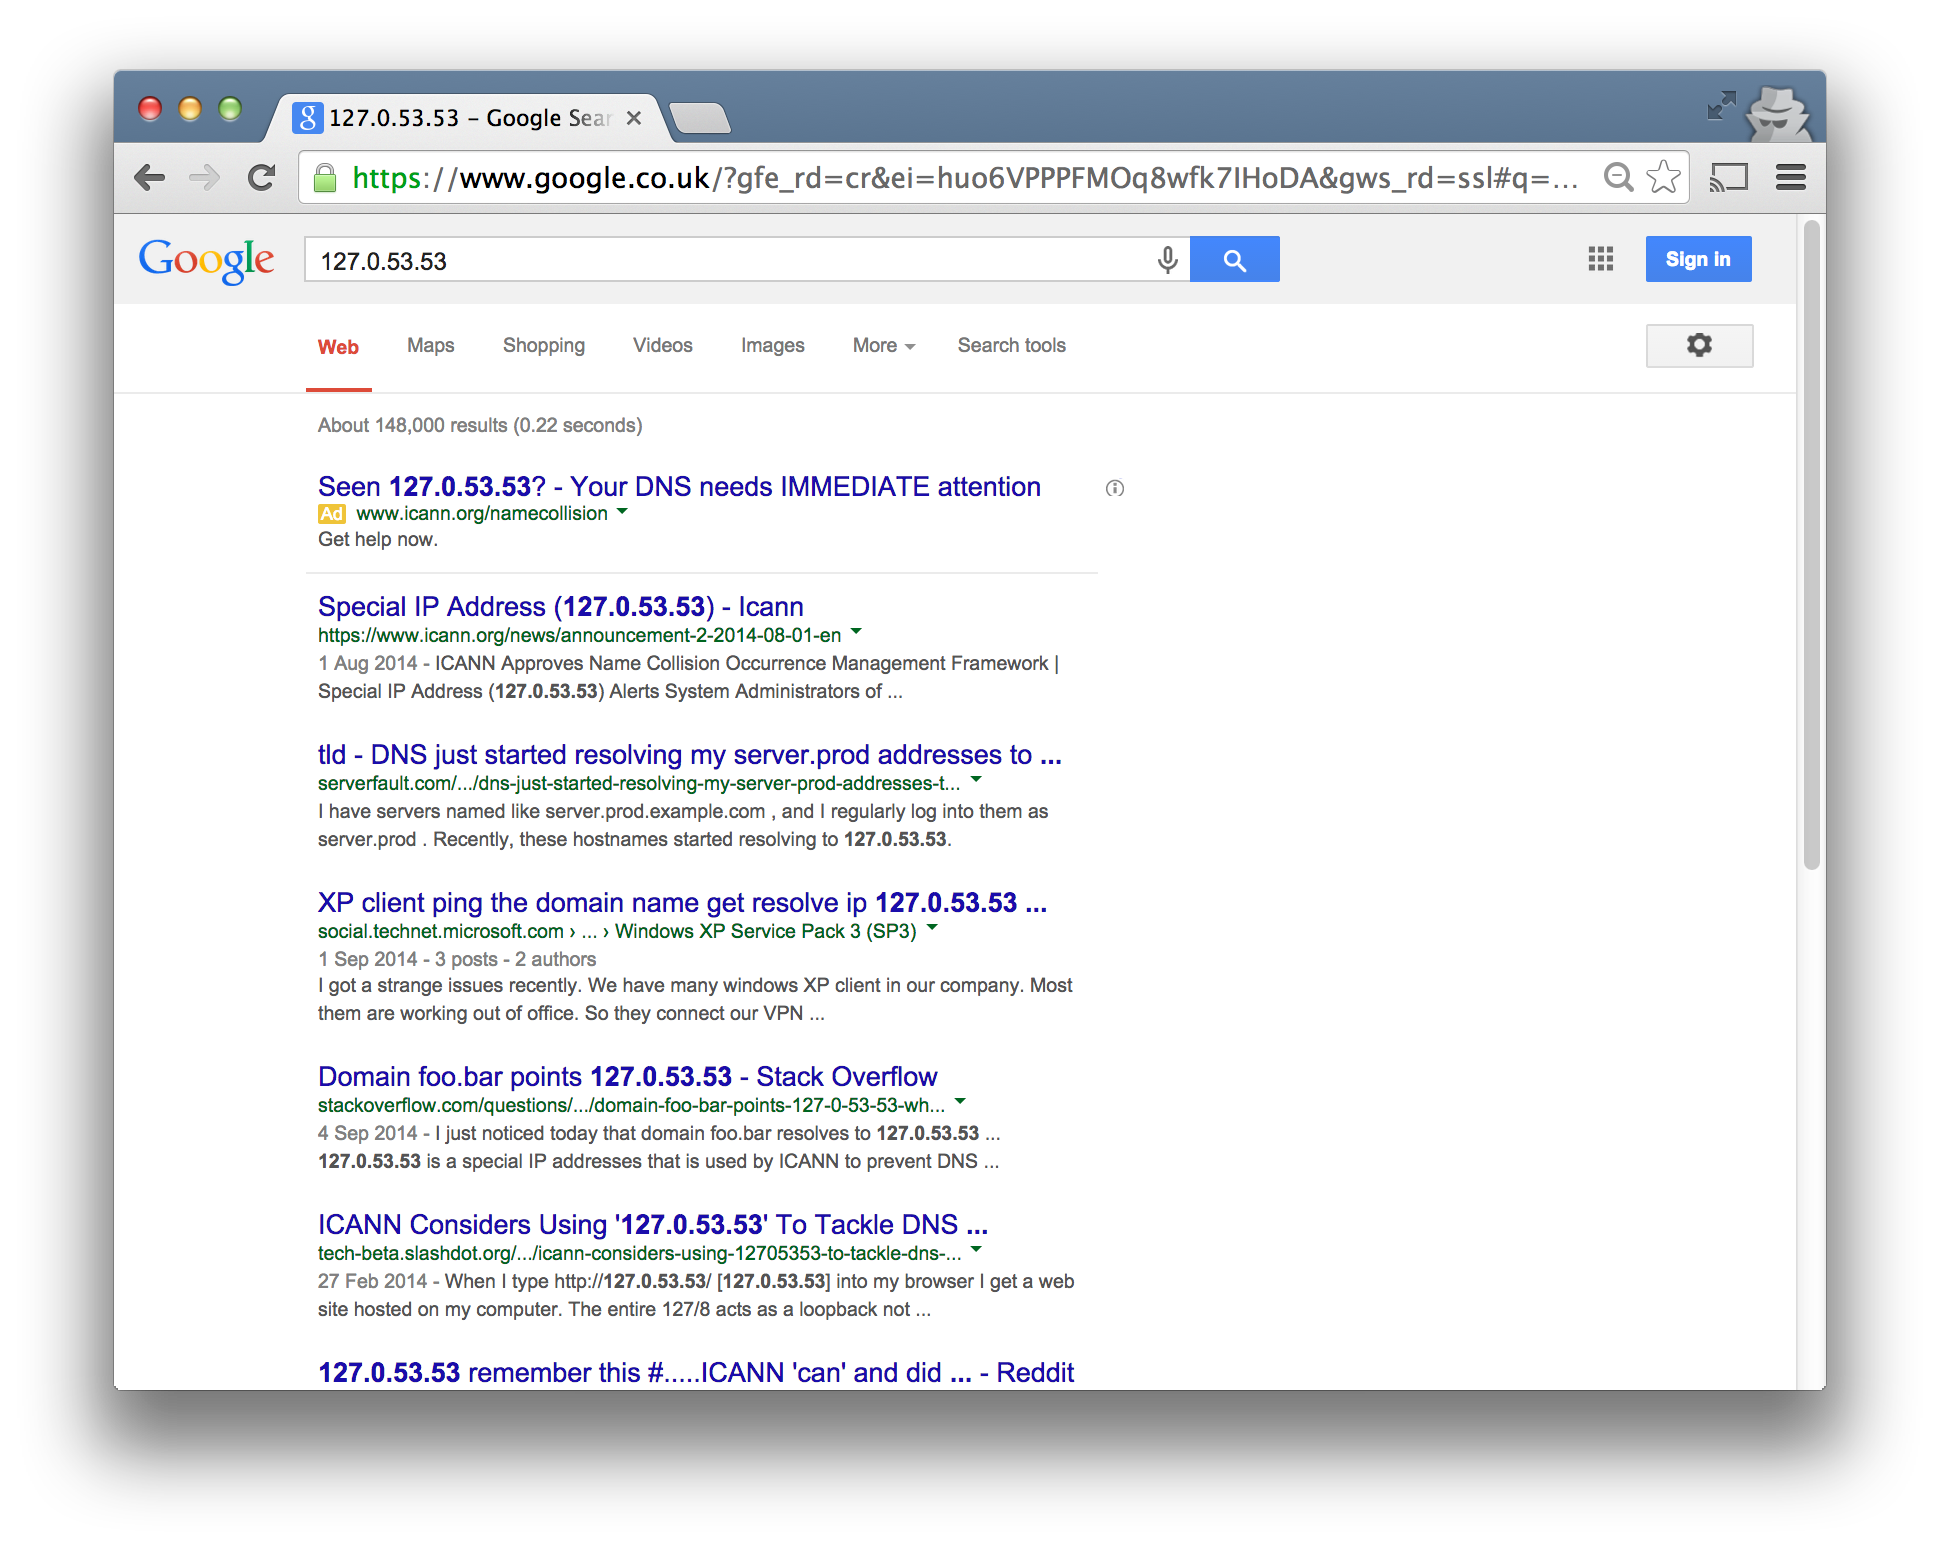Click the browser back arrow
The height and width of the screenshot is (1548, 1940).
150,178
